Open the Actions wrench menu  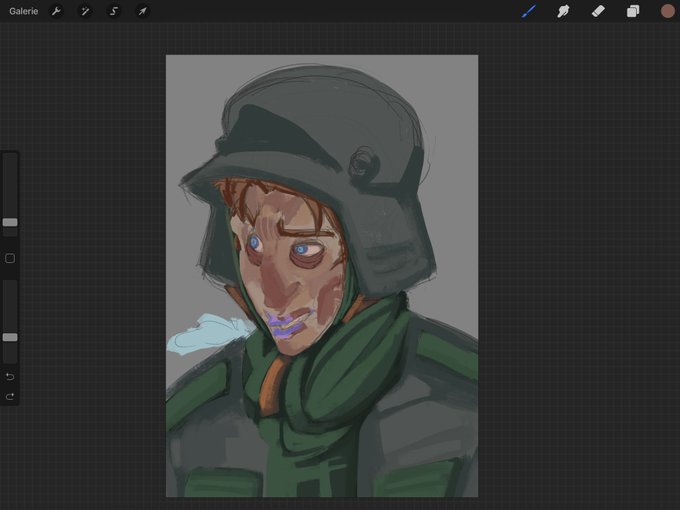(56, 11)
